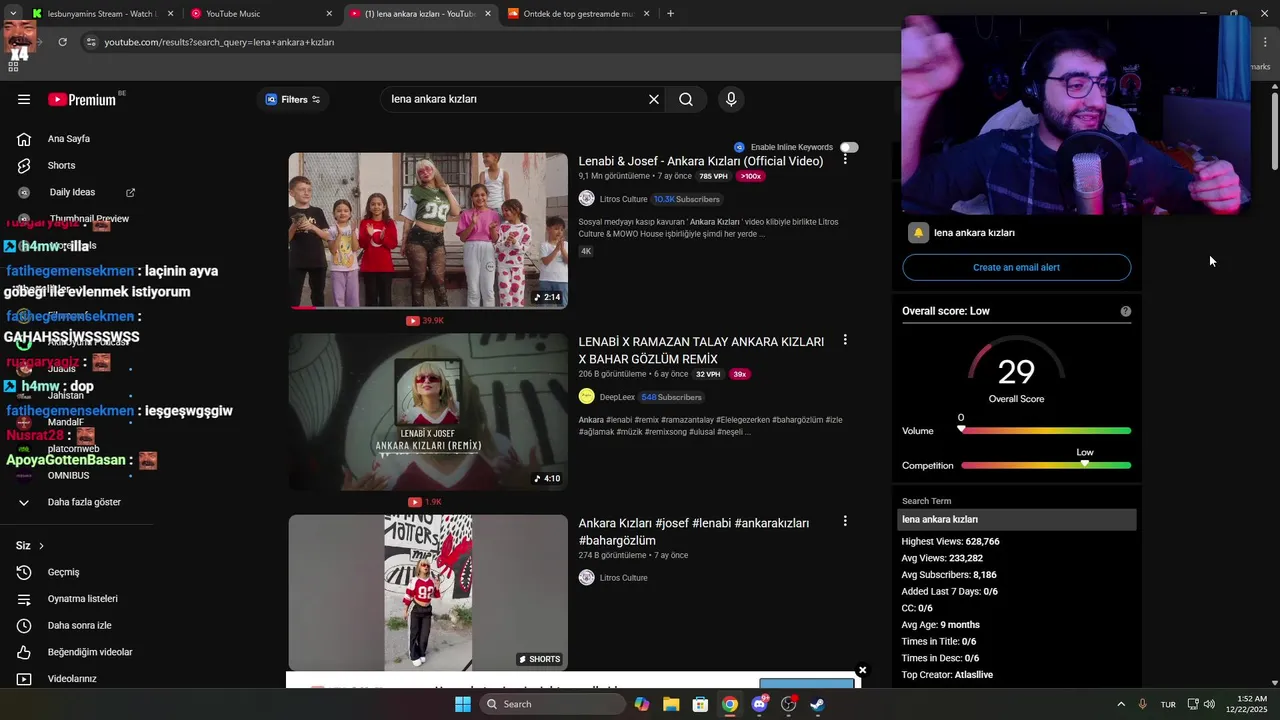The image size is (1280, 720).
Task: Click 785 VPH badge on first result
Action: click(713, 176)
